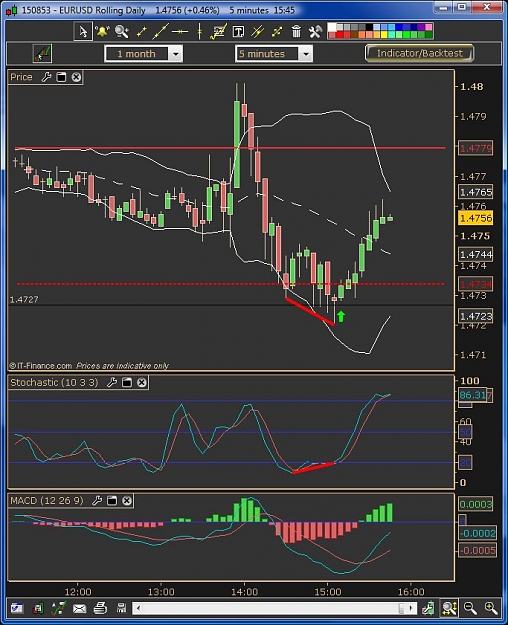
Task: Zoom out with minus magnifier
Action: pyautogui.click(x=470, y=608)
